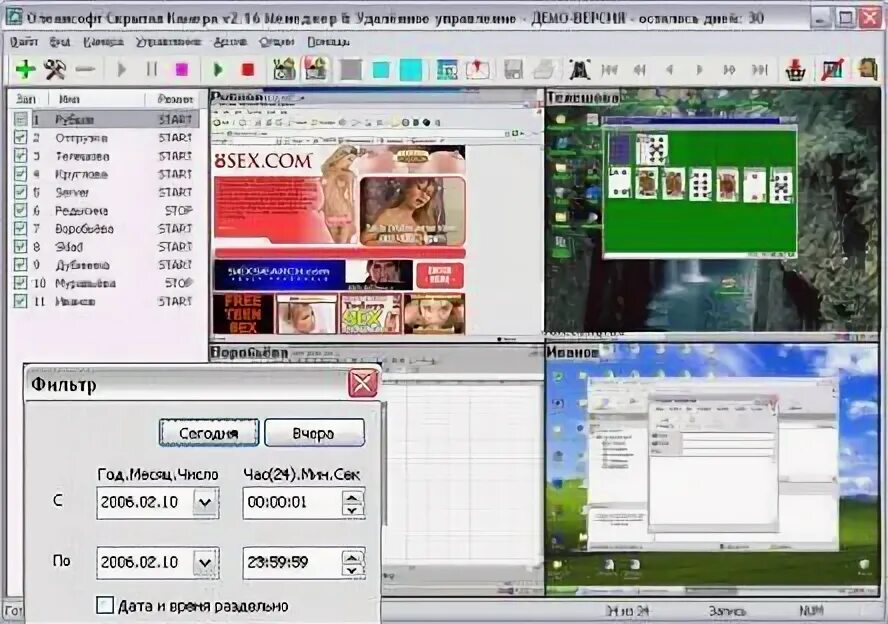Open the Помощь menu
The image size is (888, 624).
pos(328,42)
